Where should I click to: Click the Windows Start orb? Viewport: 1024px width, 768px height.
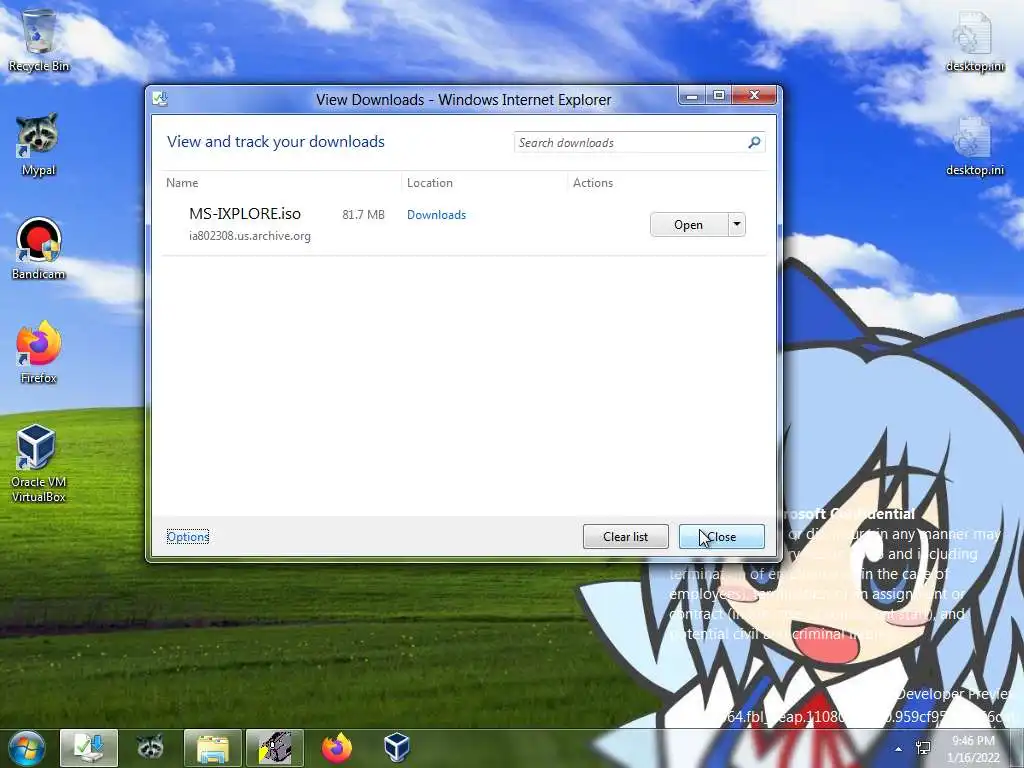coord(26,748)
